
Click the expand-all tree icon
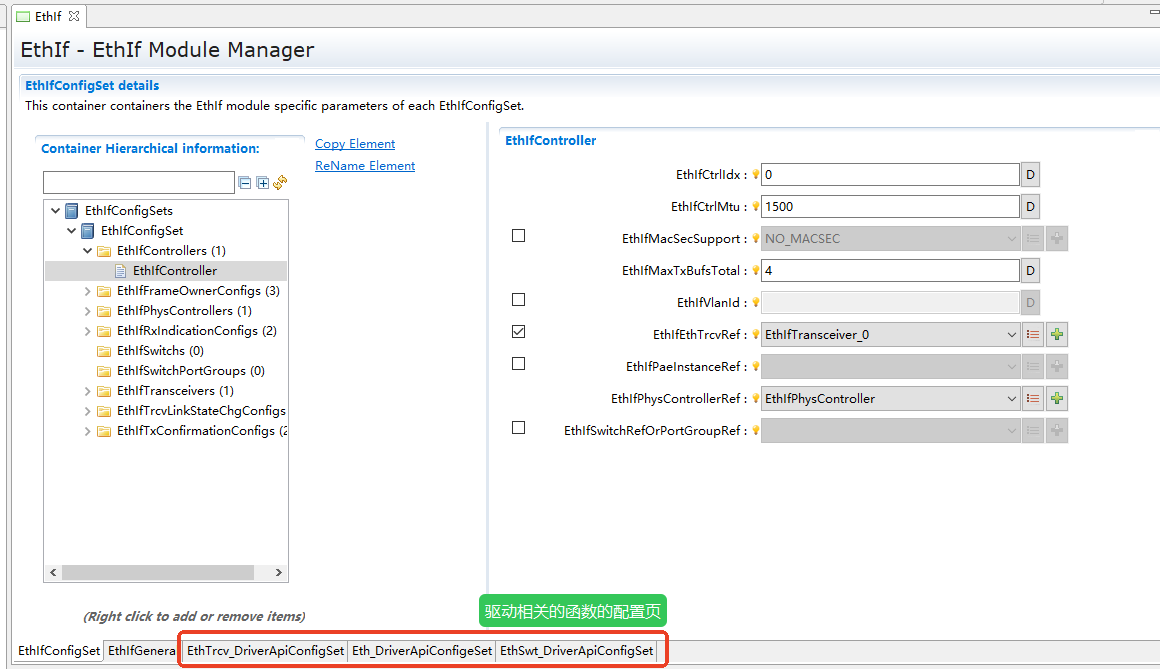(x=261, y=182)
